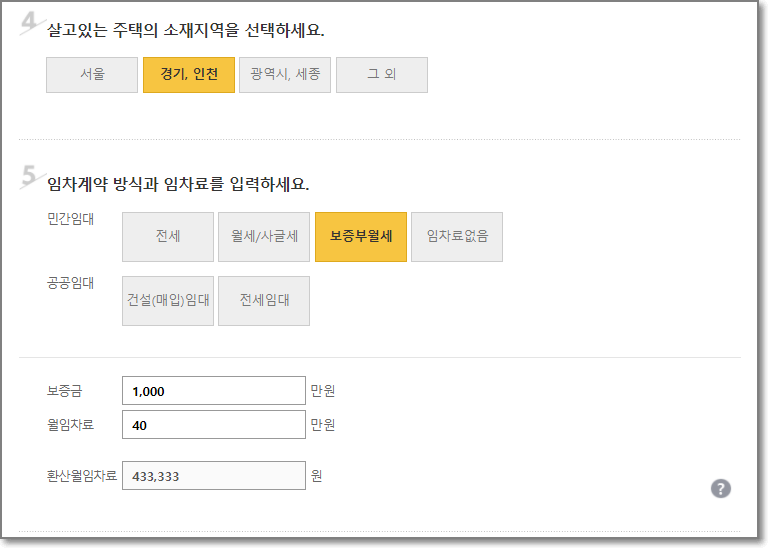Click 만원 unit beside 월임차료 field
The width and height of the screenshot is (768, 548).
click(x=323, y=425)
